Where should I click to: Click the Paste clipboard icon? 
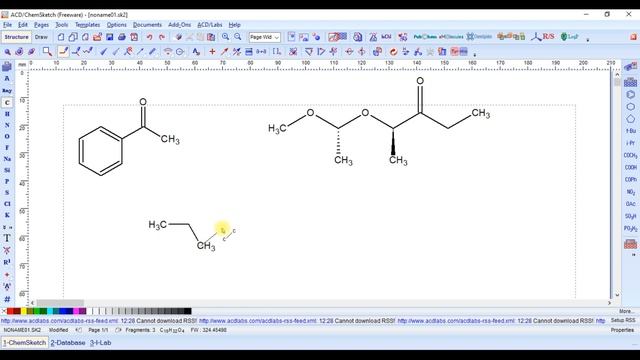[x=211, y=37]
